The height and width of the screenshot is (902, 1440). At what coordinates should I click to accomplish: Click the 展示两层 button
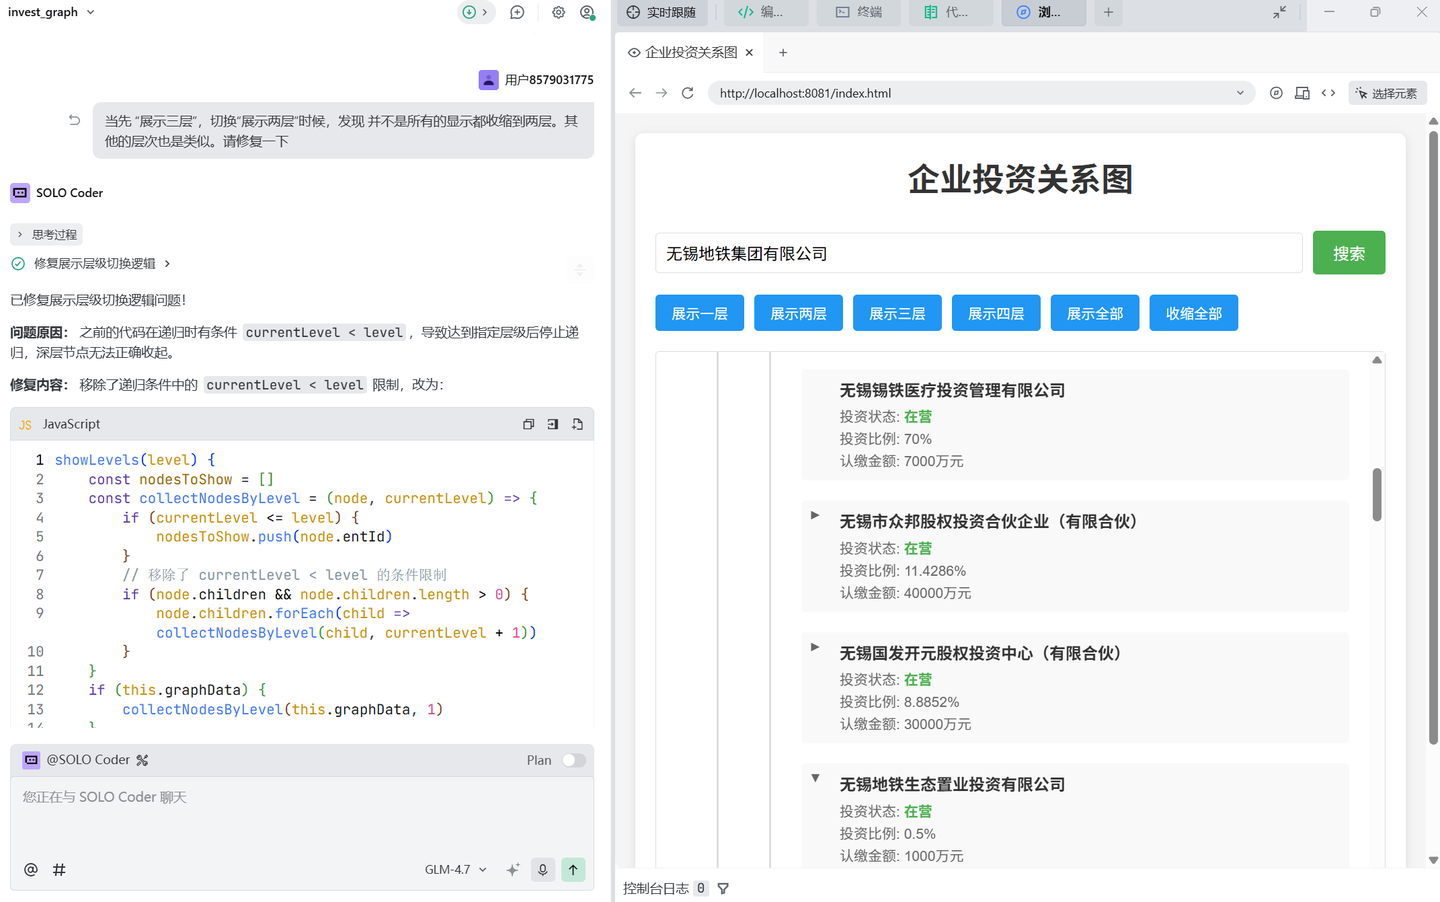798,313
